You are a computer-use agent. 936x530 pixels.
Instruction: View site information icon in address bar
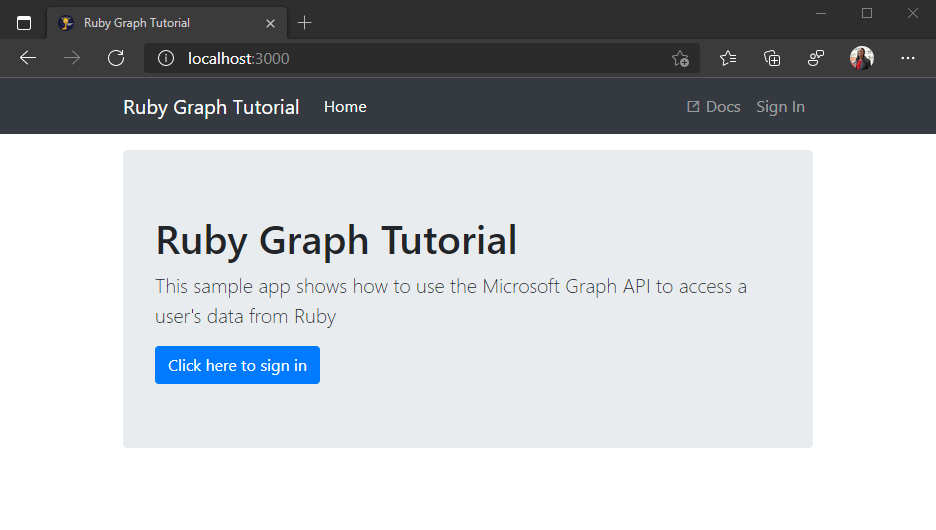point(165,58)
